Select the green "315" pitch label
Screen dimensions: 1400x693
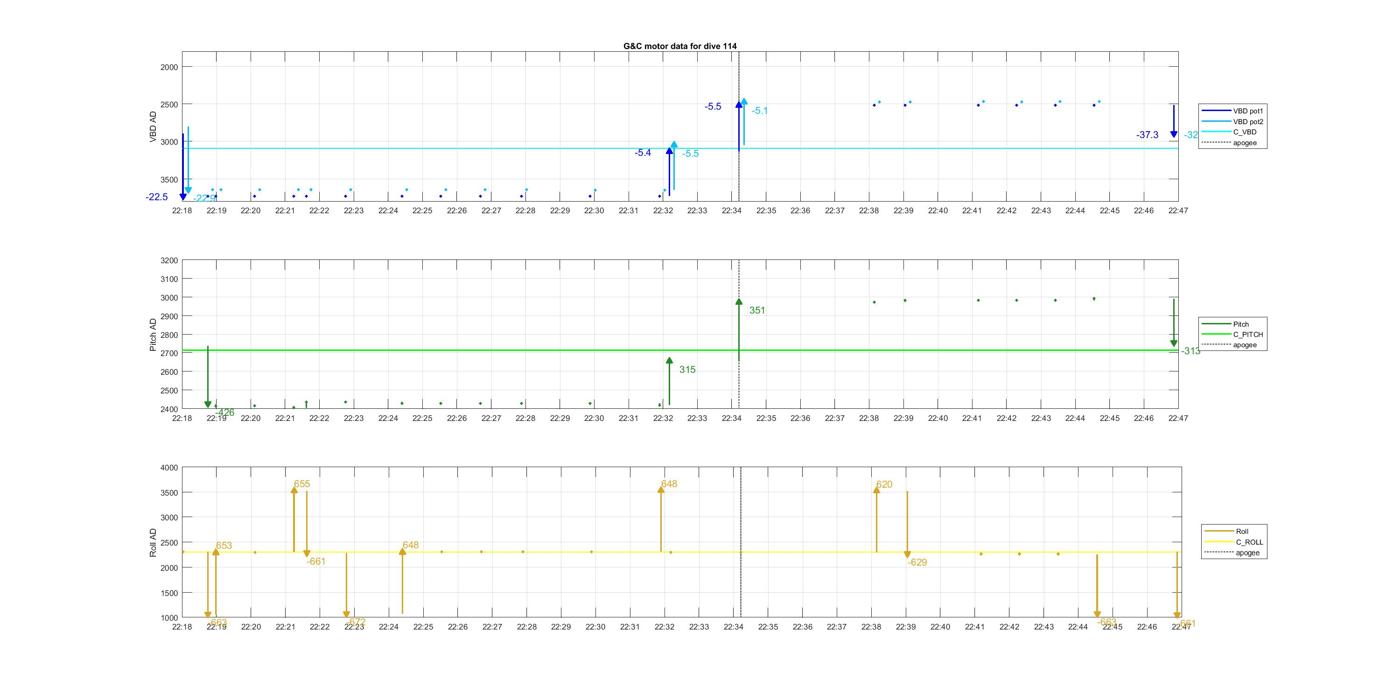[x=687, y=370]
